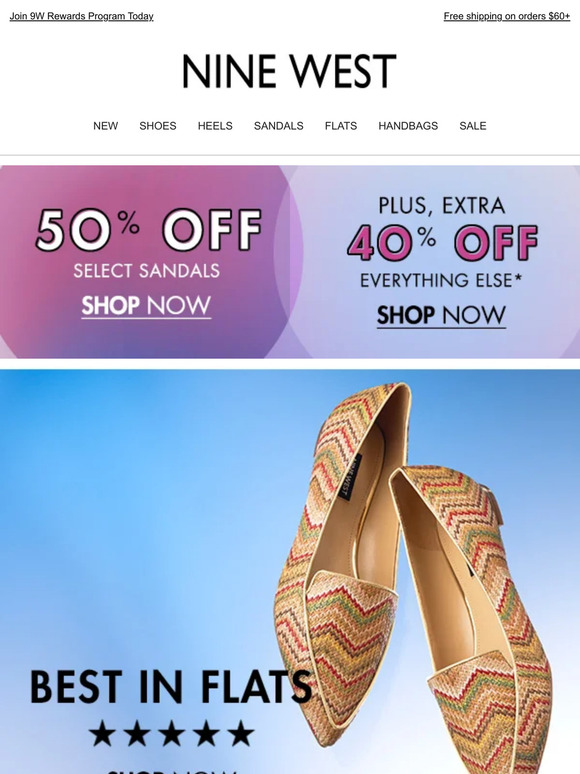580x774 pixels.
Task: Go to the HEELS category
Action: (x=215, y=126)
